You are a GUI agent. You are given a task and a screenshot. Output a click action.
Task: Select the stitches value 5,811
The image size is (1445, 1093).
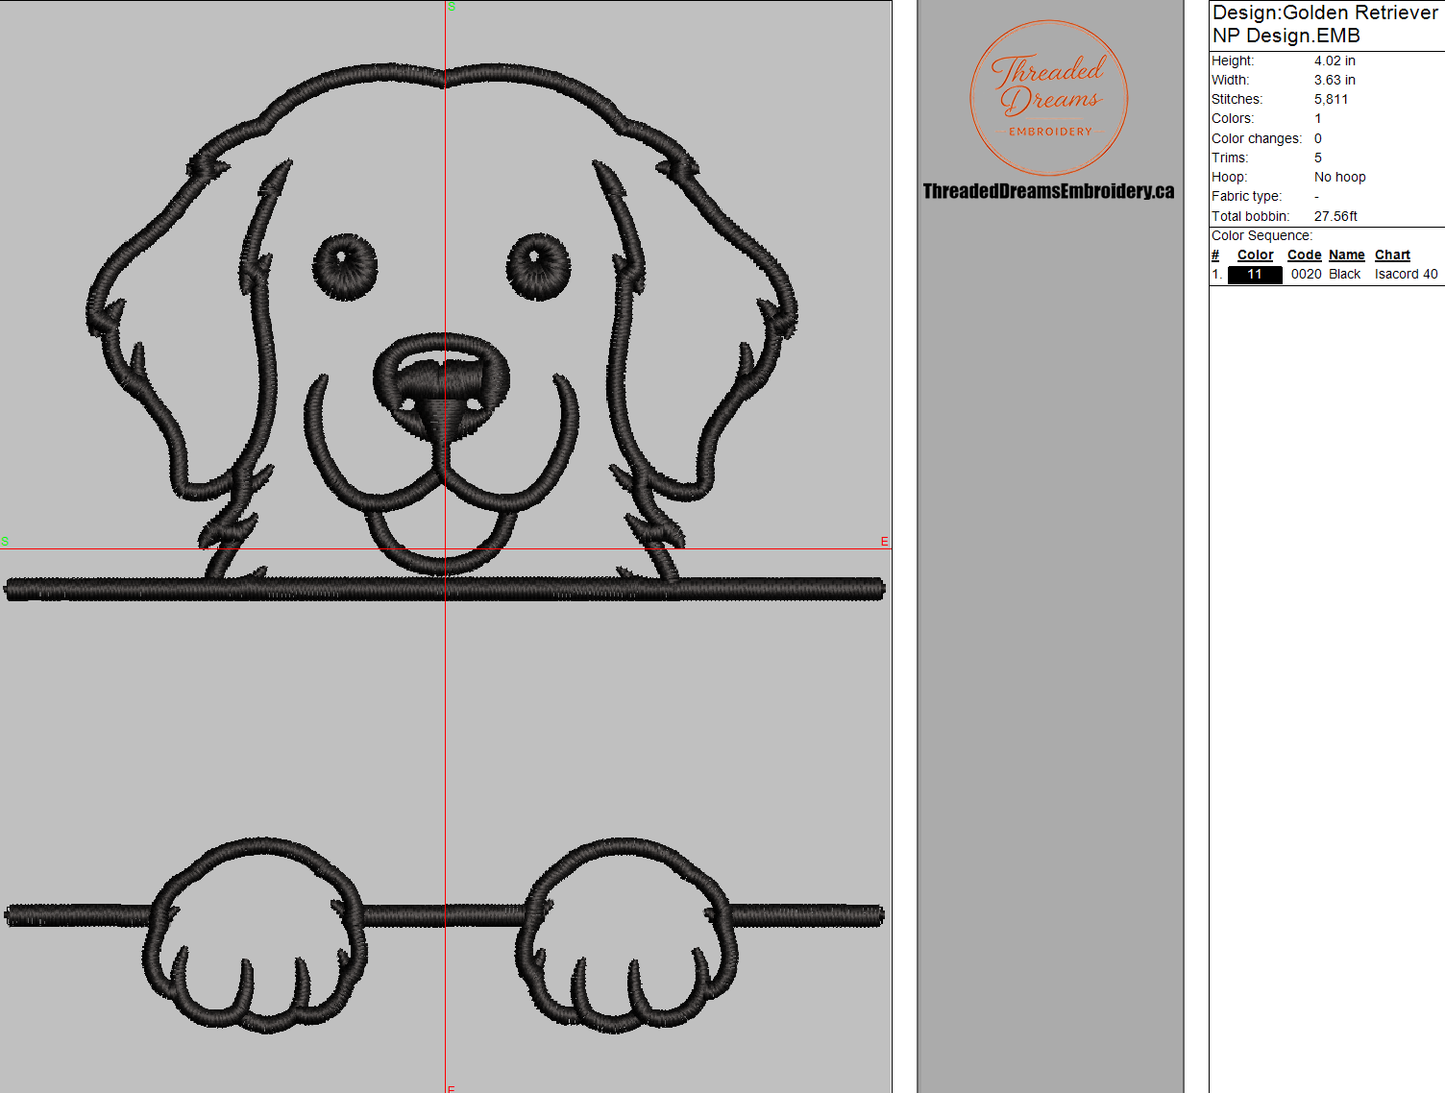coord(1331,99)
